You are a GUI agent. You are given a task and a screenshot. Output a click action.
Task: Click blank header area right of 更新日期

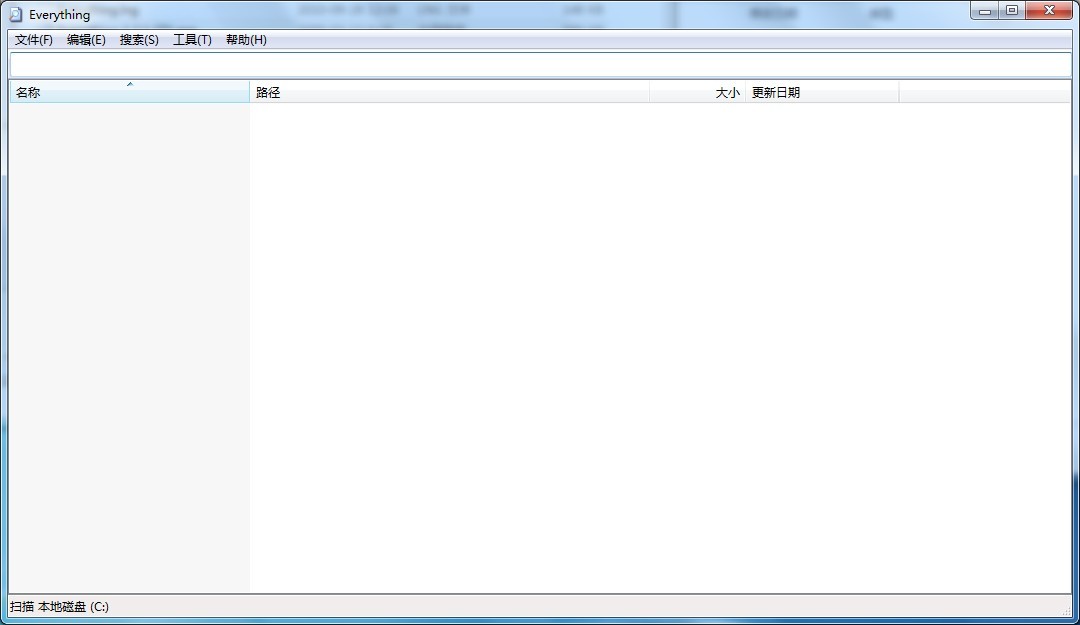pos(984,93)
